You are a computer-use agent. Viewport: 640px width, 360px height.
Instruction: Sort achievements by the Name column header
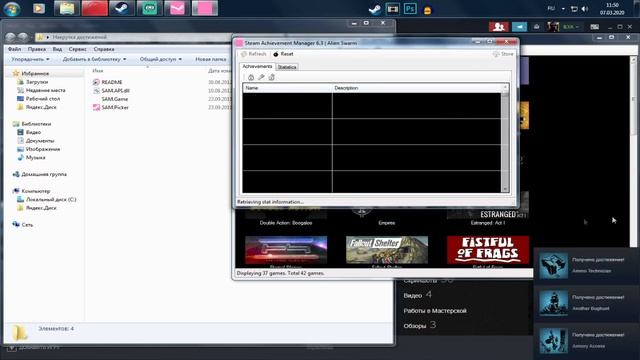click(287, 88)
